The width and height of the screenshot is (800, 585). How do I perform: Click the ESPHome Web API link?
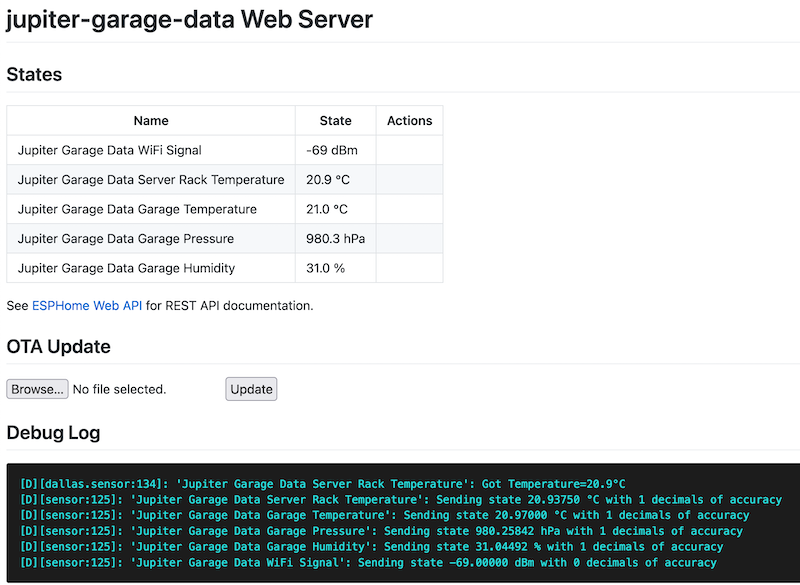87,306
